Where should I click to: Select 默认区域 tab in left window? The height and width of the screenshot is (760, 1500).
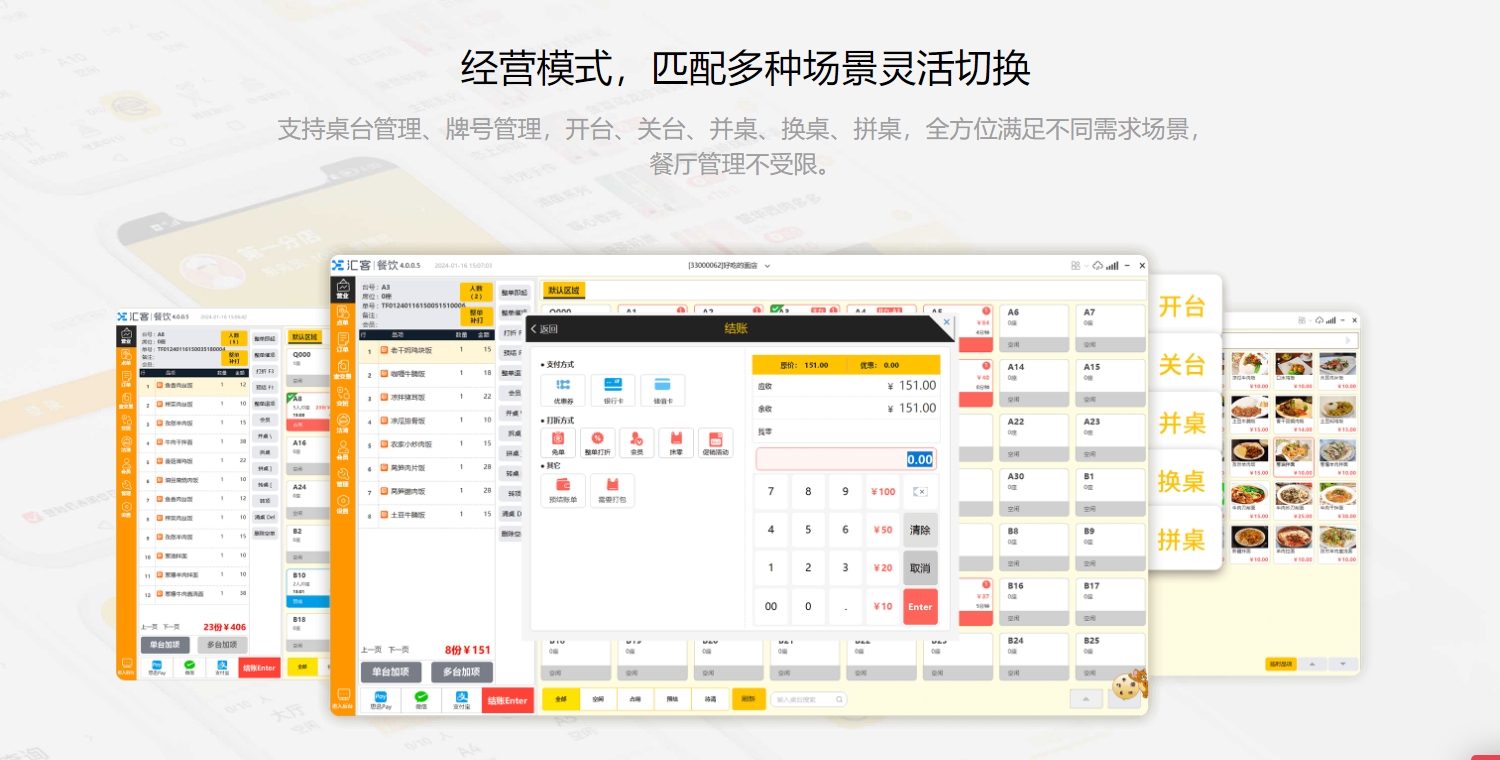tap(303, 337)
